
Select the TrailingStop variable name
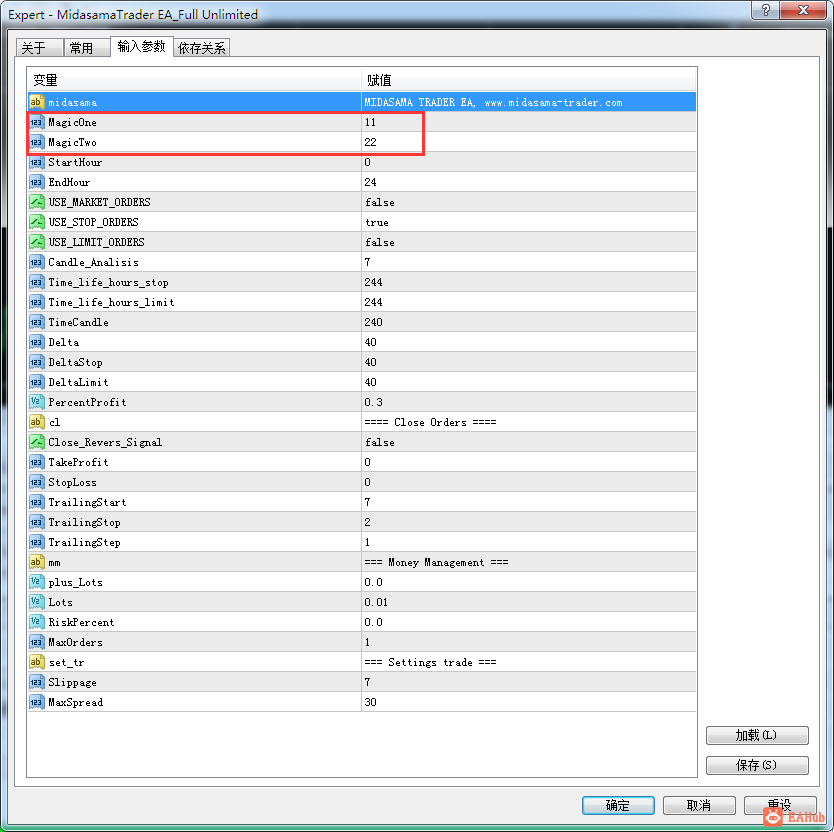pos(85,522)
